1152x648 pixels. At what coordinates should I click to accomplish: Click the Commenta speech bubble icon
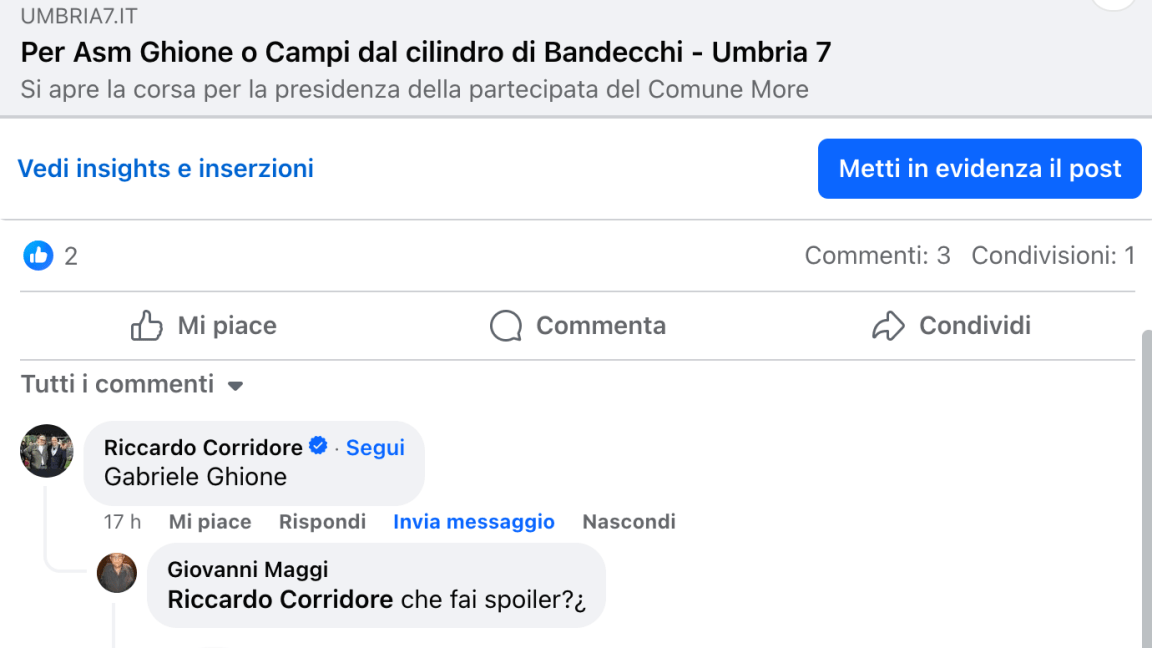coord(506,326)
